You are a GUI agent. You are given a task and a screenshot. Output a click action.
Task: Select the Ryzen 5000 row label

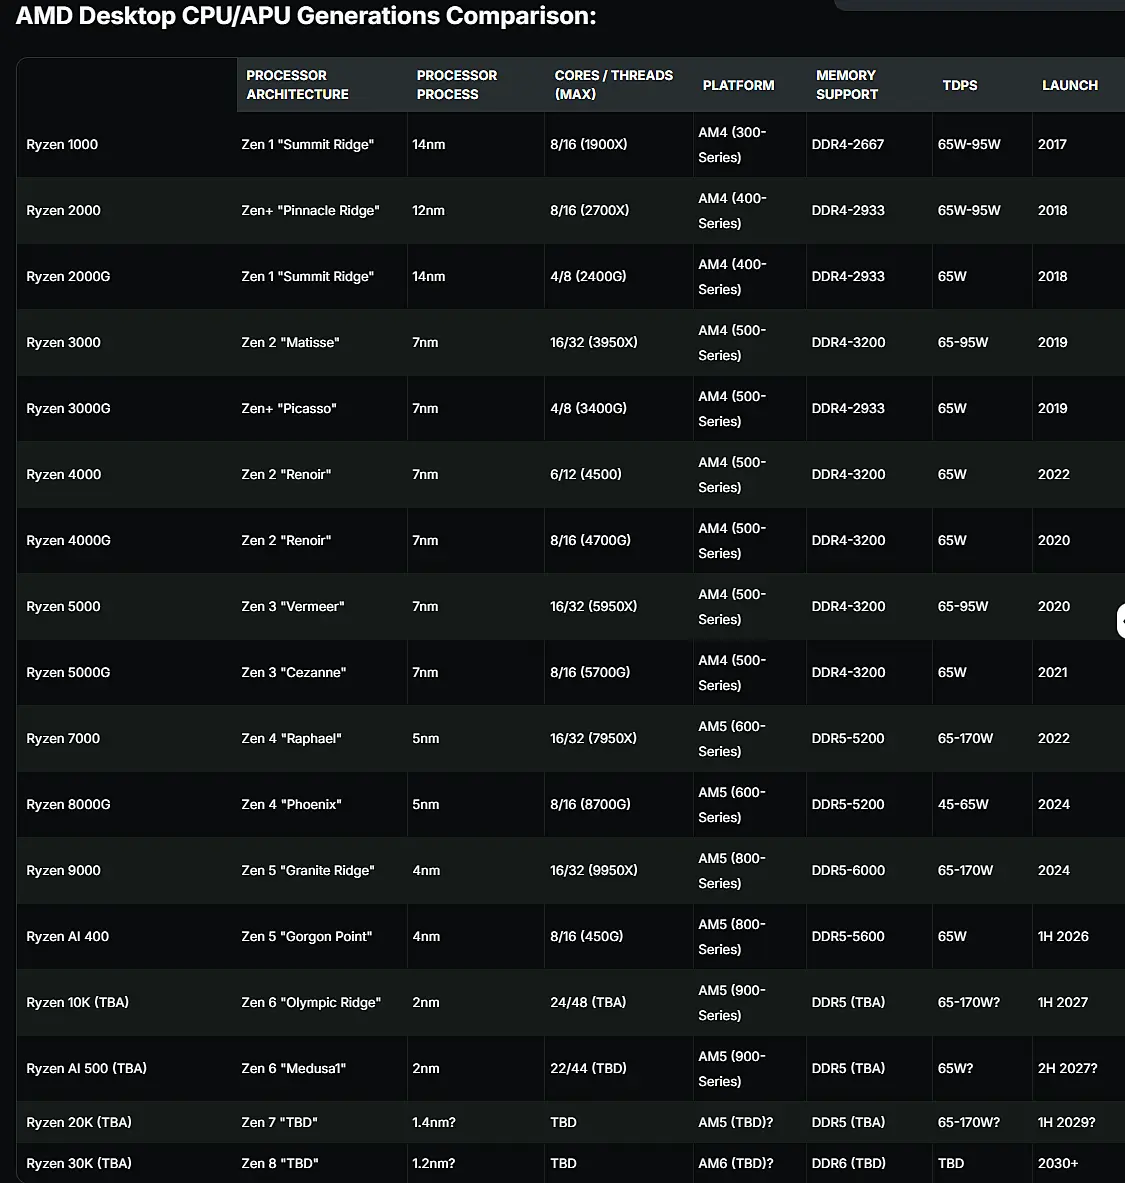(x=63, y=607)
